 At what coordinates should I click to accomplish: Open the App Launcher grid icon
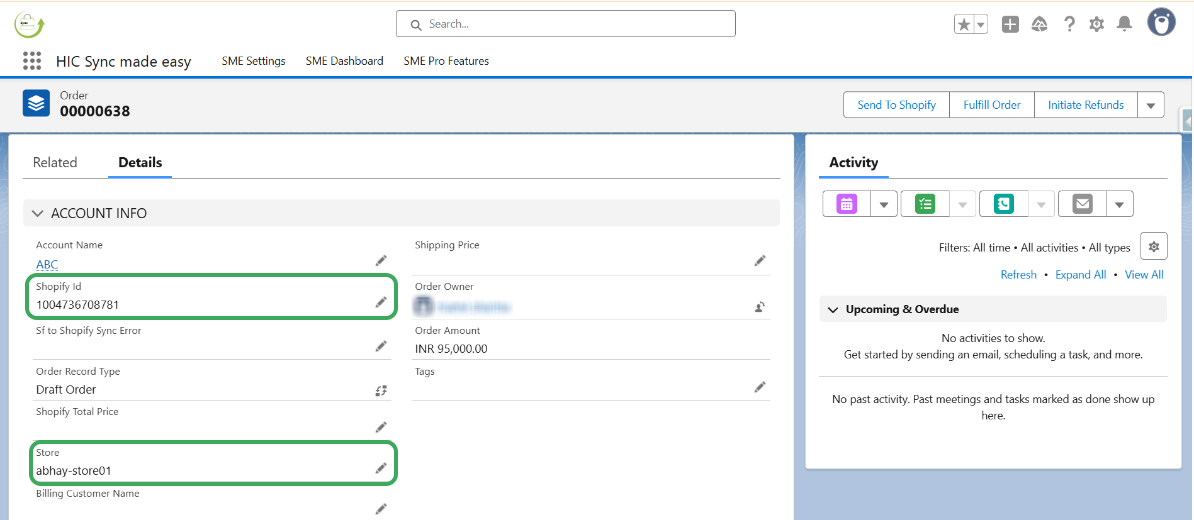pyautogui.click(x=32, y=61)
